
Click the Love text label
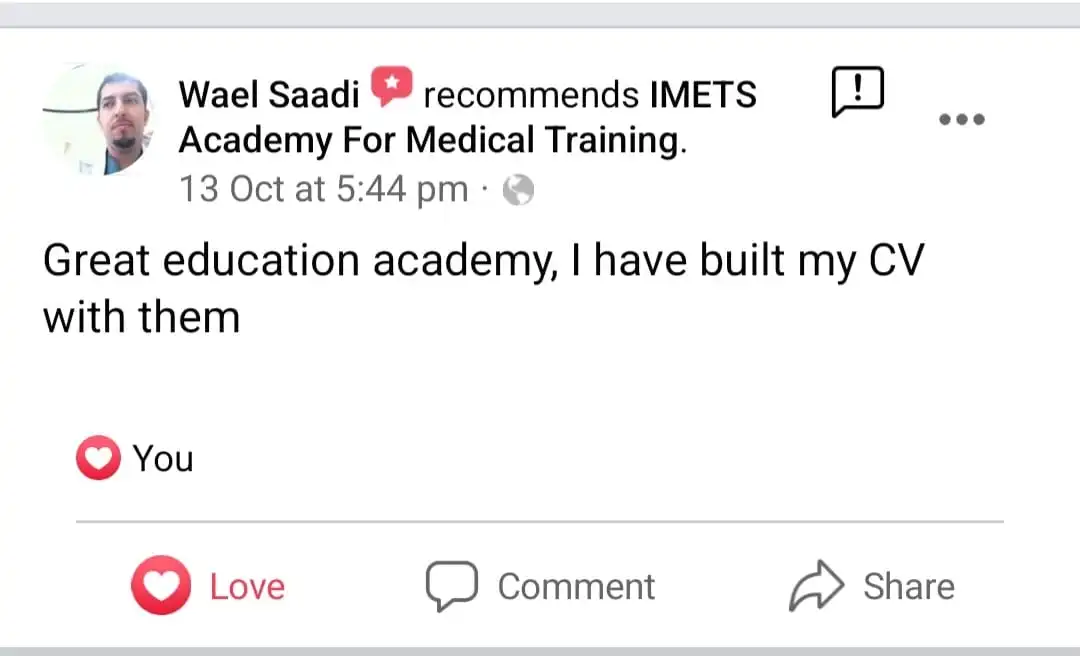pyautogui.click(x=247, y=587)
